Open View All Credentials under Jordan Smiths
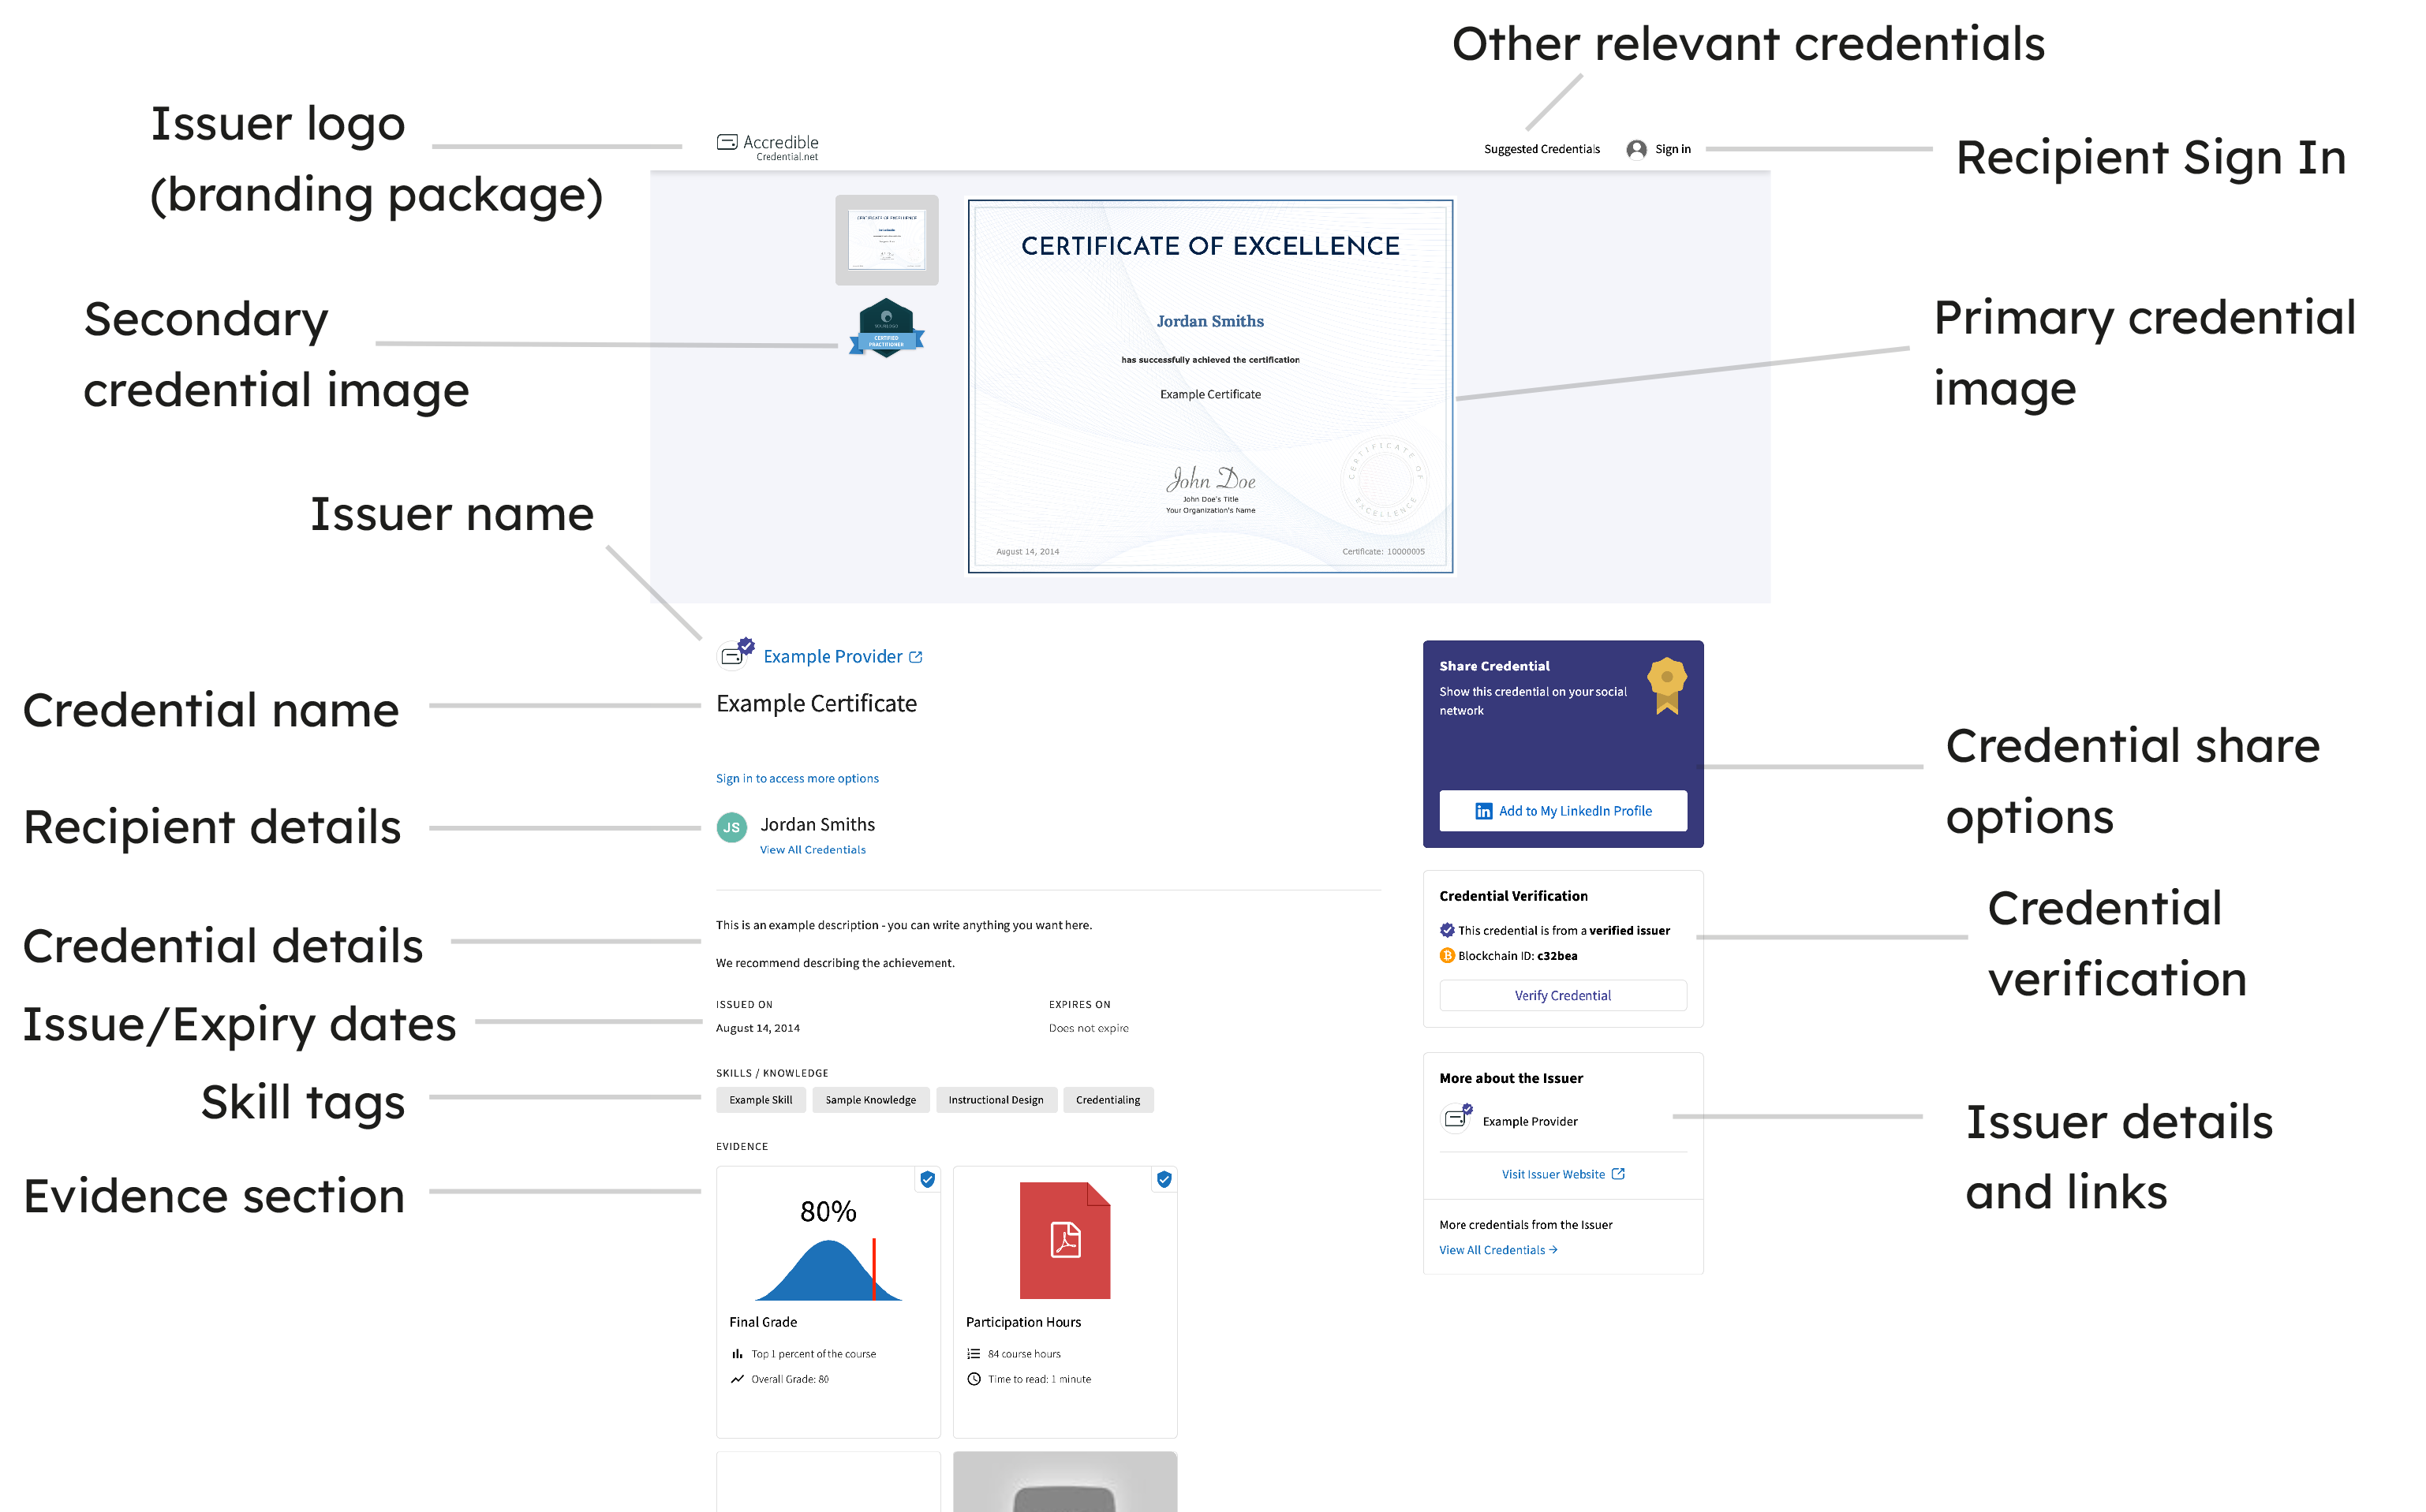 tap(812, 849)
